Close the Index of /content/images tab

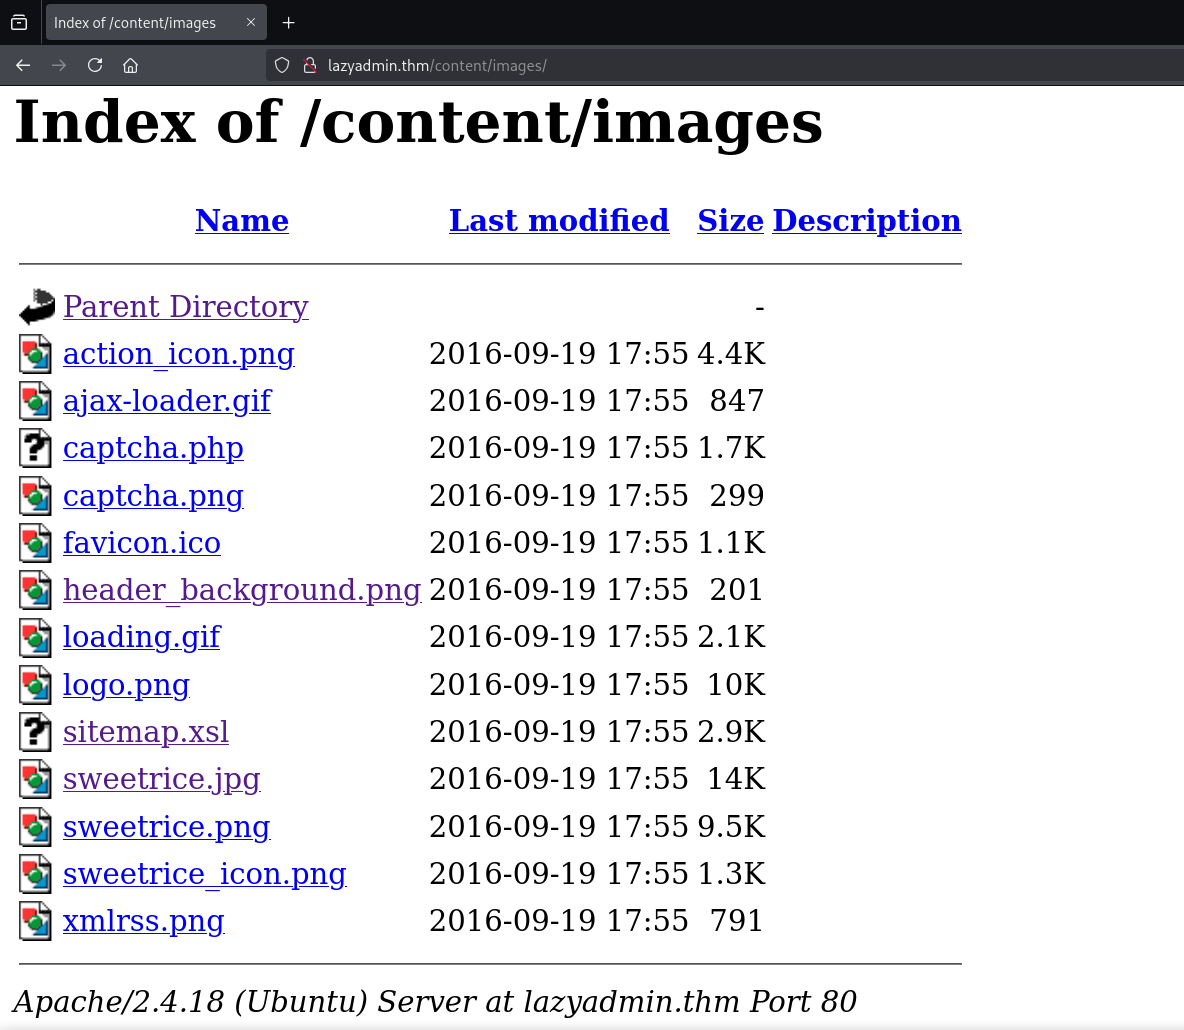tap(251, 22)
